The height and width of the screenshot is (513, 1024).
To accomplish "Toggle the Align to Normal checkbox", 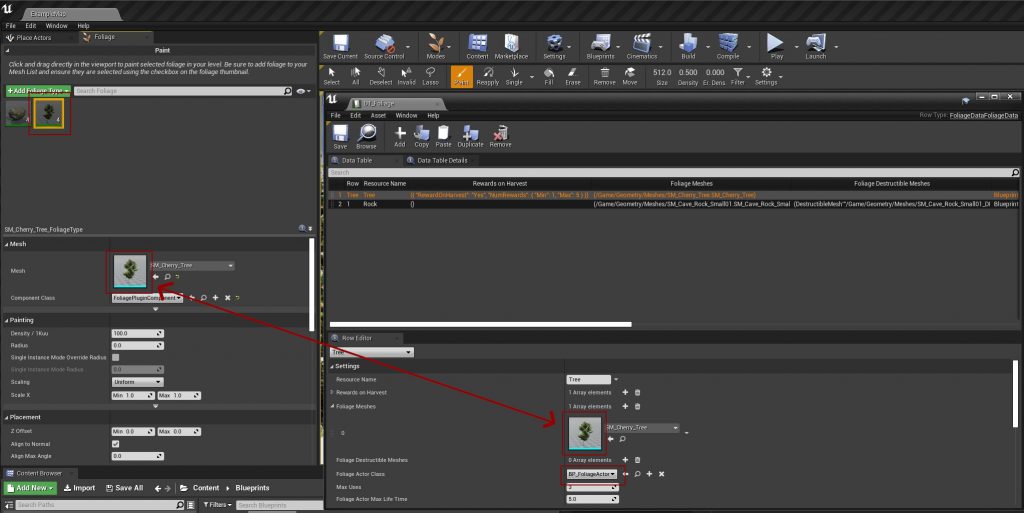I will (x=116, y=444).
